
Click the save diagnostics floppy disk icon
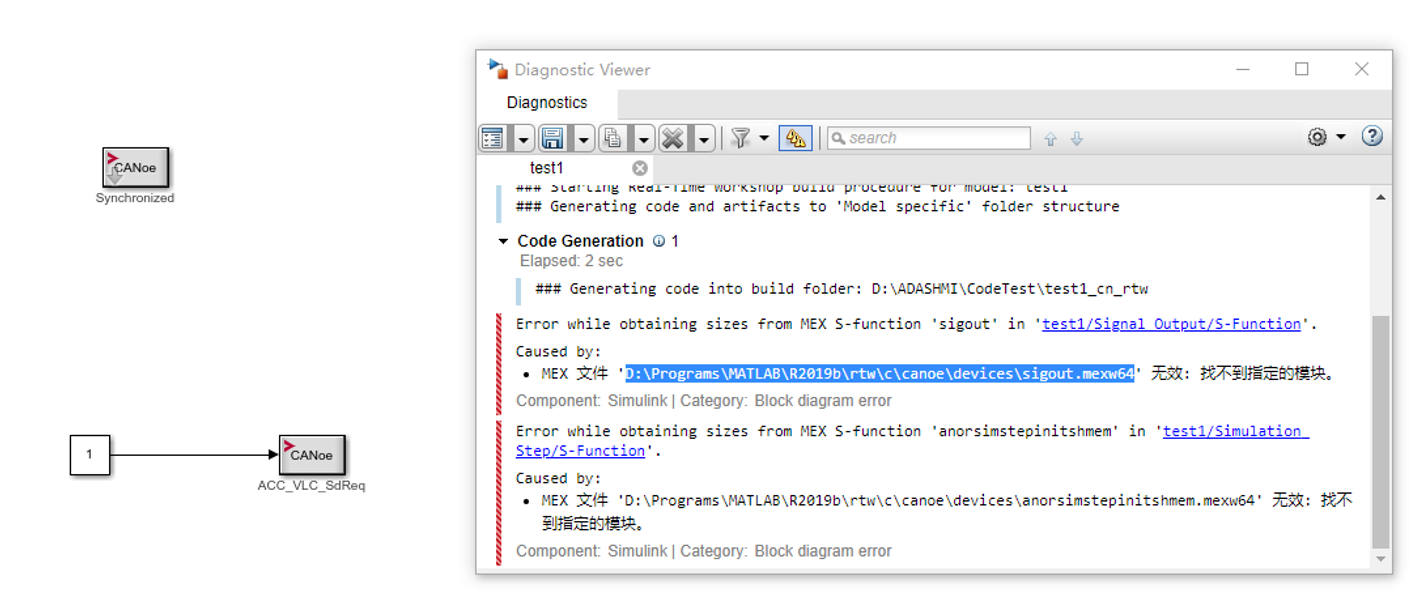click(x=552, y=139)
